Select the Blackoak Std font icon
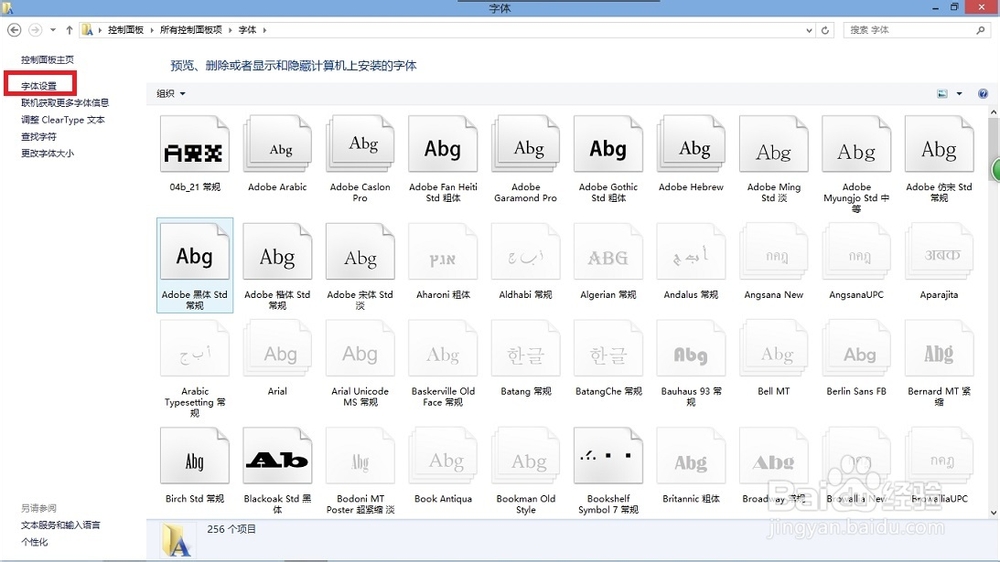Viewport: 1000px width, 562px height. pos(277,455)
